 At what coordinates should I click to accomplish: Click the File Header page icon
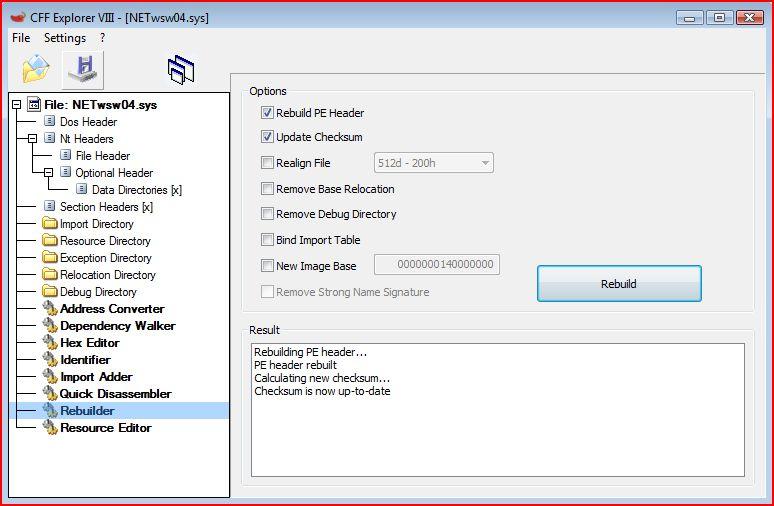[66, 155]
